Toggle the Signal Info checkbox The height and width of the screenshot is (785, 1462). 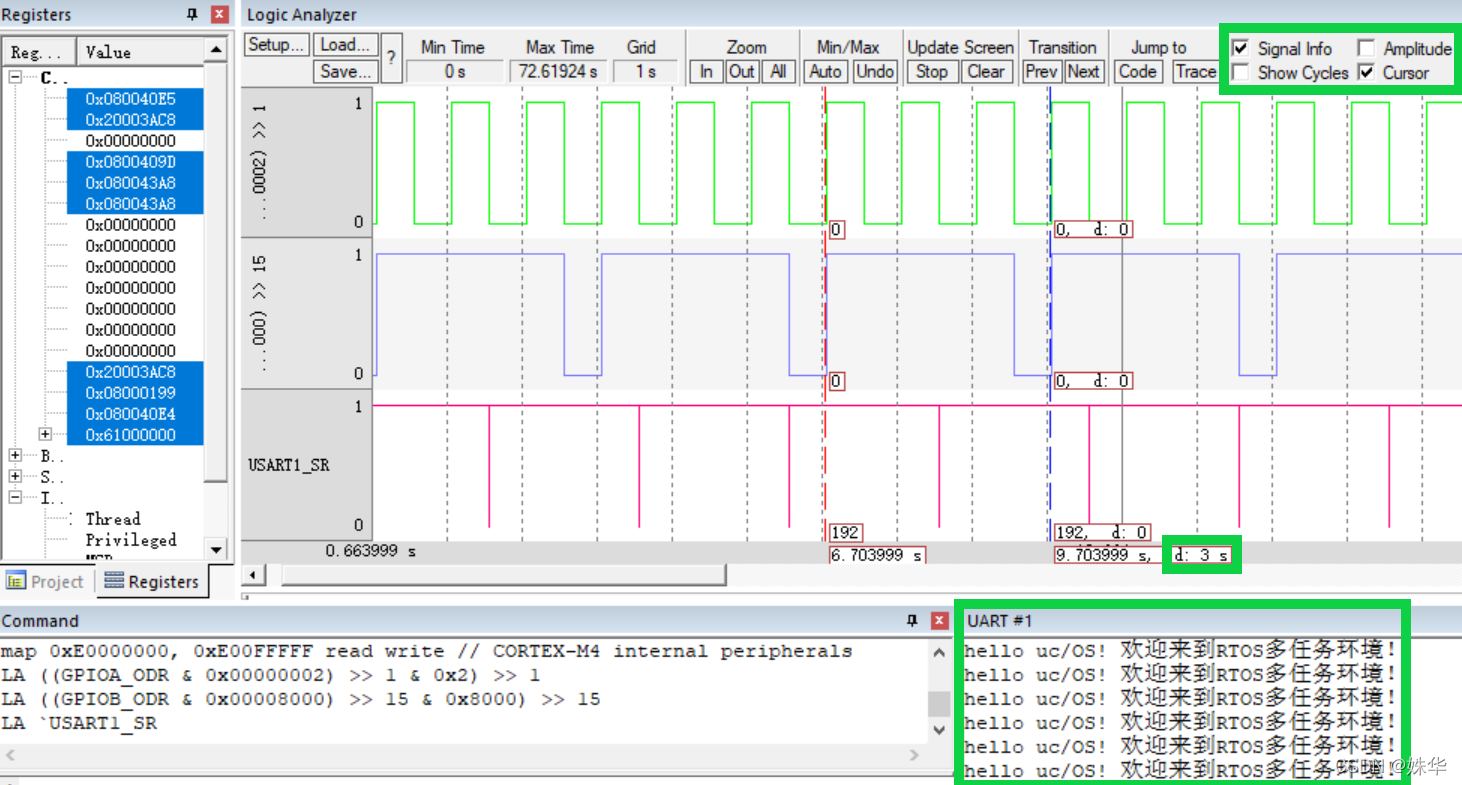1240,48
